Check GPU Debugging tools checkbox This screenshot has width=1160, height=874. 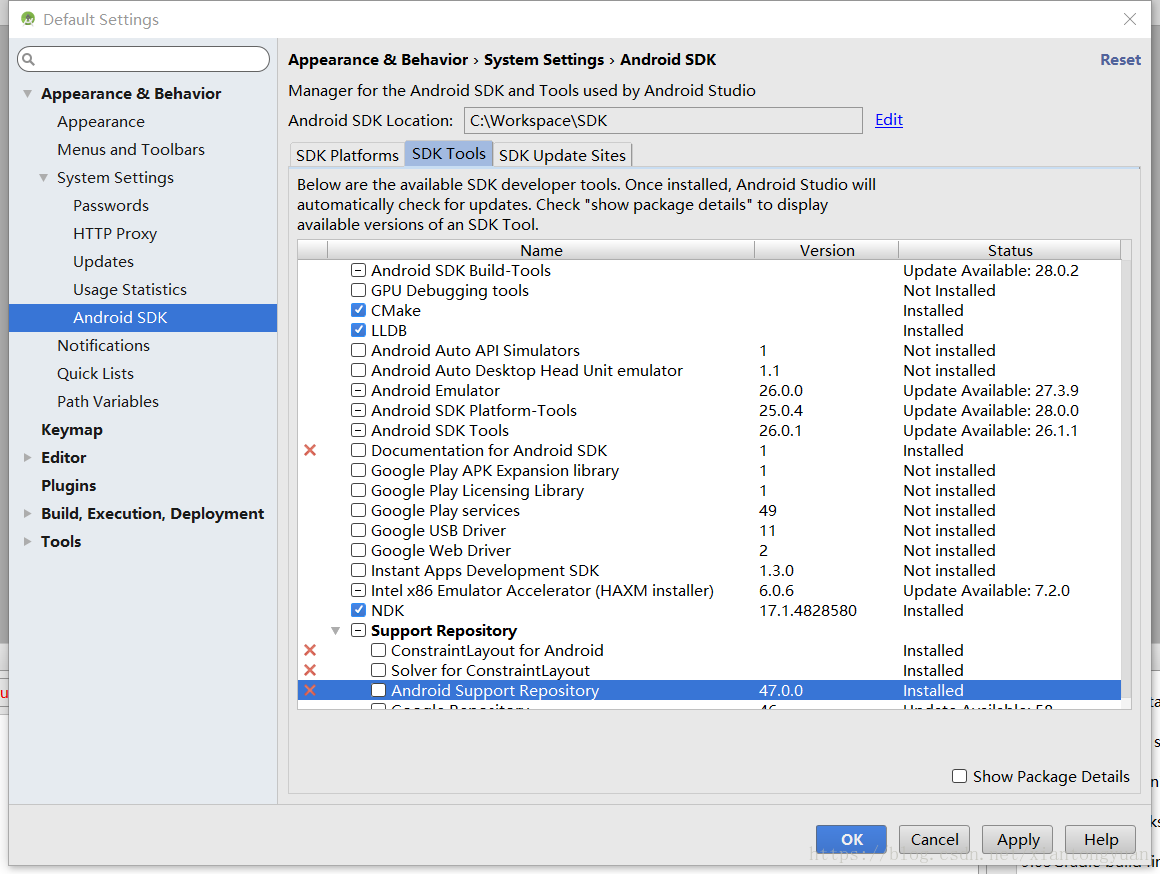tap(358, 290)
